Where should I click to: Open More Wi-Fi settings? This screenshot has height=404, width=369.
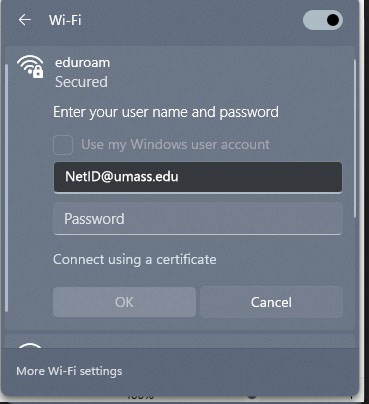pyautogui.click(x=69, y=371)
